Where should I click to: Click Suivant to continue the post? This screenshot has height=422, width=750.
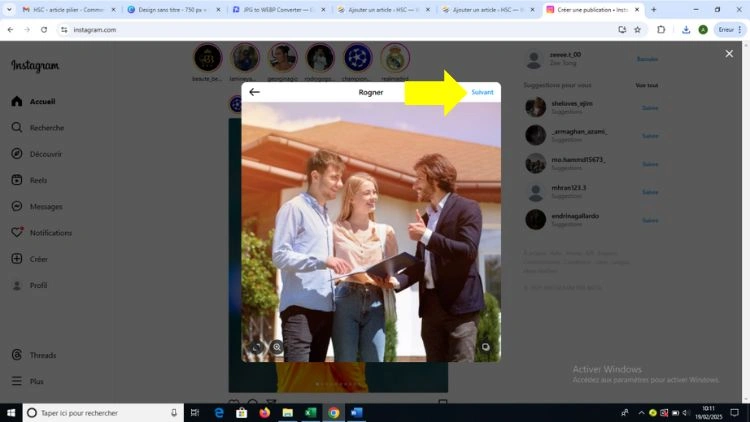click(482, 92)
